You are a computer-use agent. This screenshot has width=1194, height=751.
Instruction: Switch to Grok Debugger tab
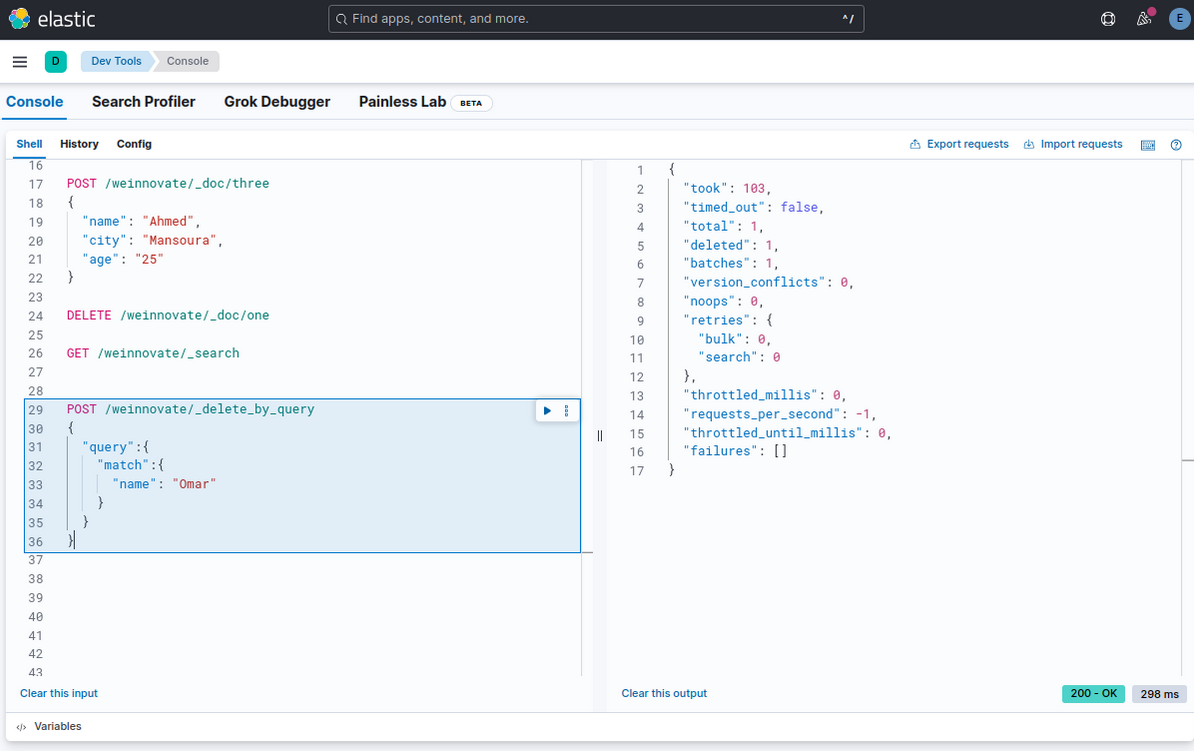(275, 102)
